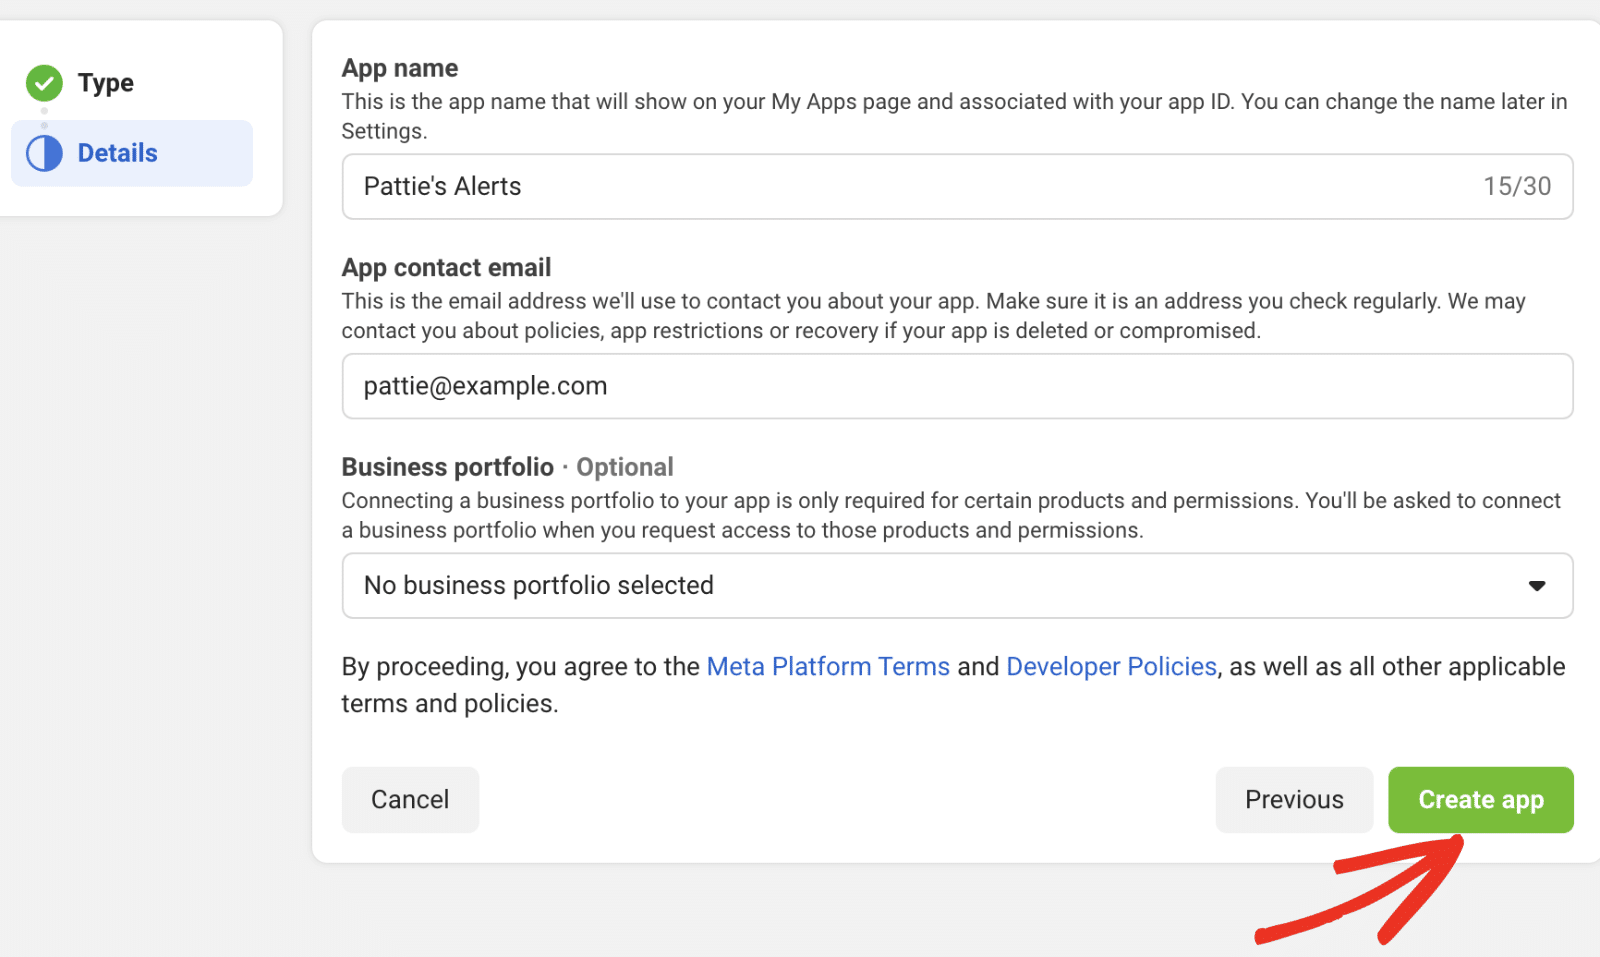Image resolution: width=1600 pixels, height=957 pixels.
Task: Open the Meta Platform Terms link
Action: point(828,667)
